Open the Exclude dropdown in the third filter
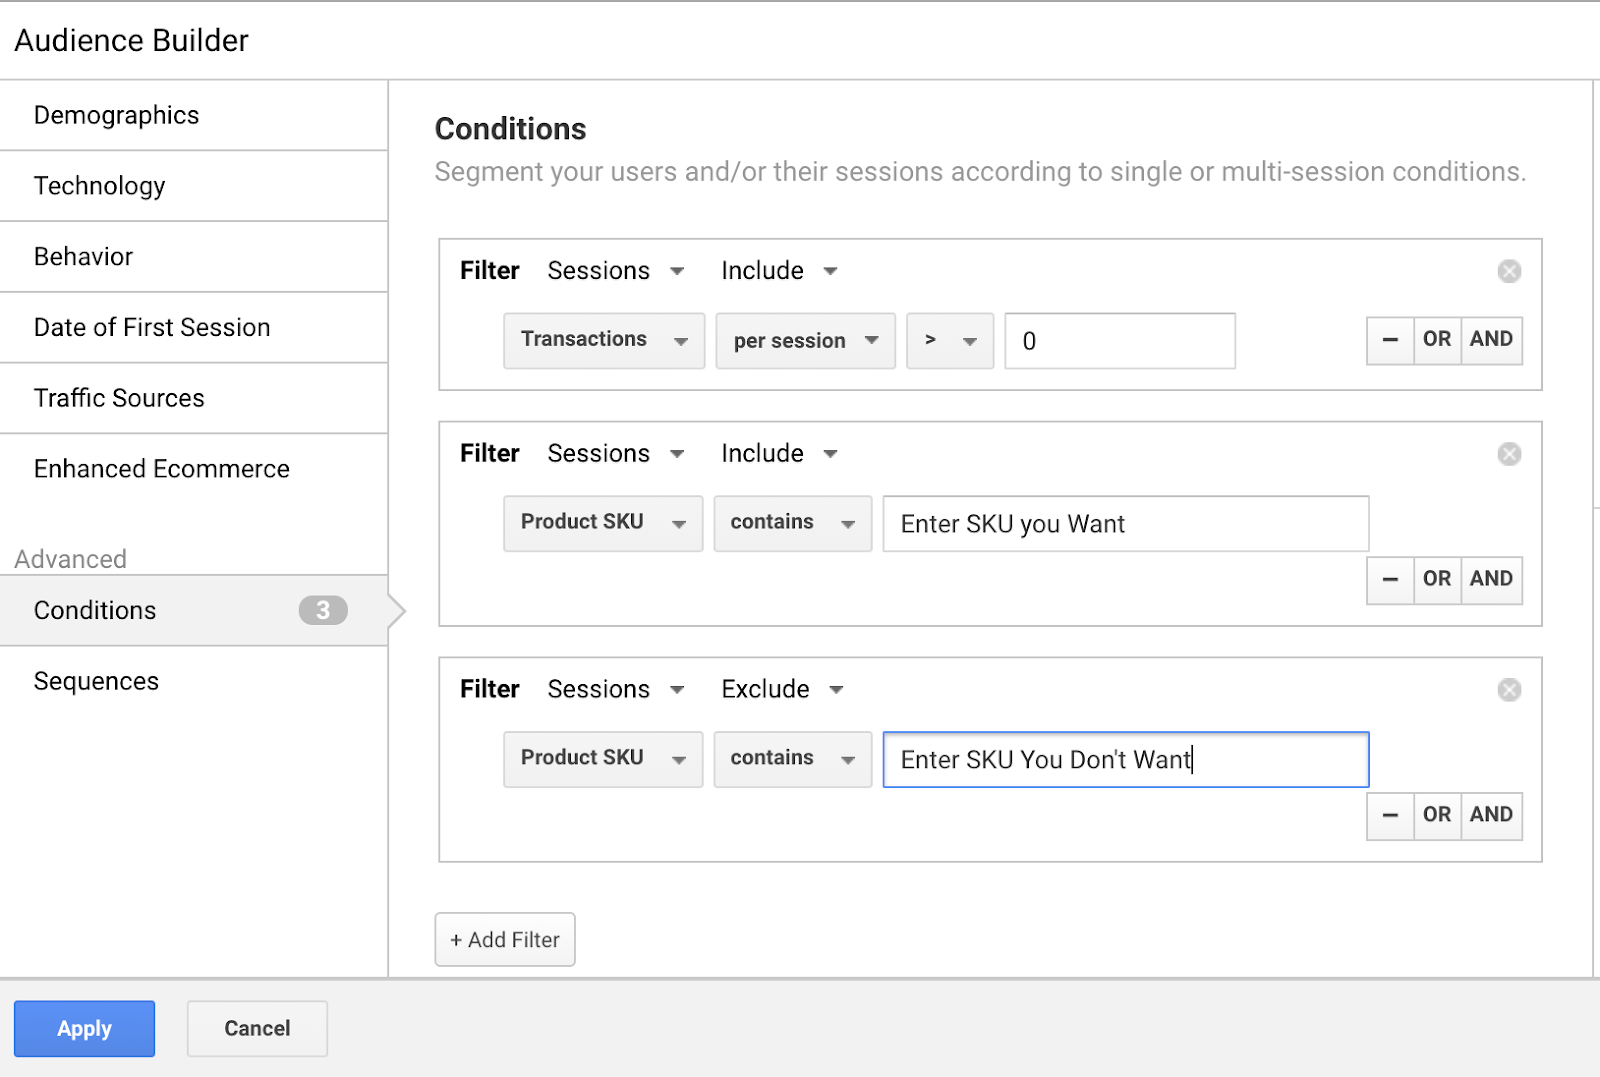The height and width of the screenshot is (1077, 1600). (x=783, y=690)
